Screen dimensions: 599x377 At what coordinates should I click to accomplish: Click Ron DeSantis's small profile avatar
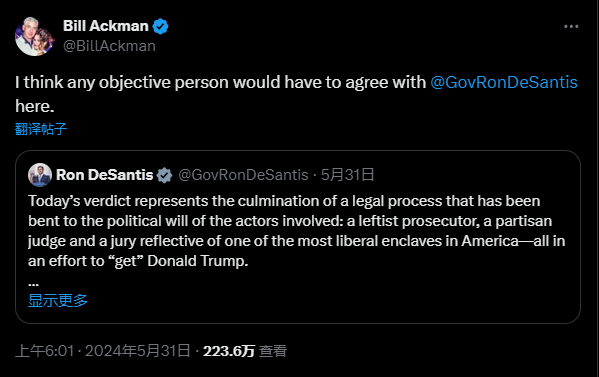coord(40,175)
